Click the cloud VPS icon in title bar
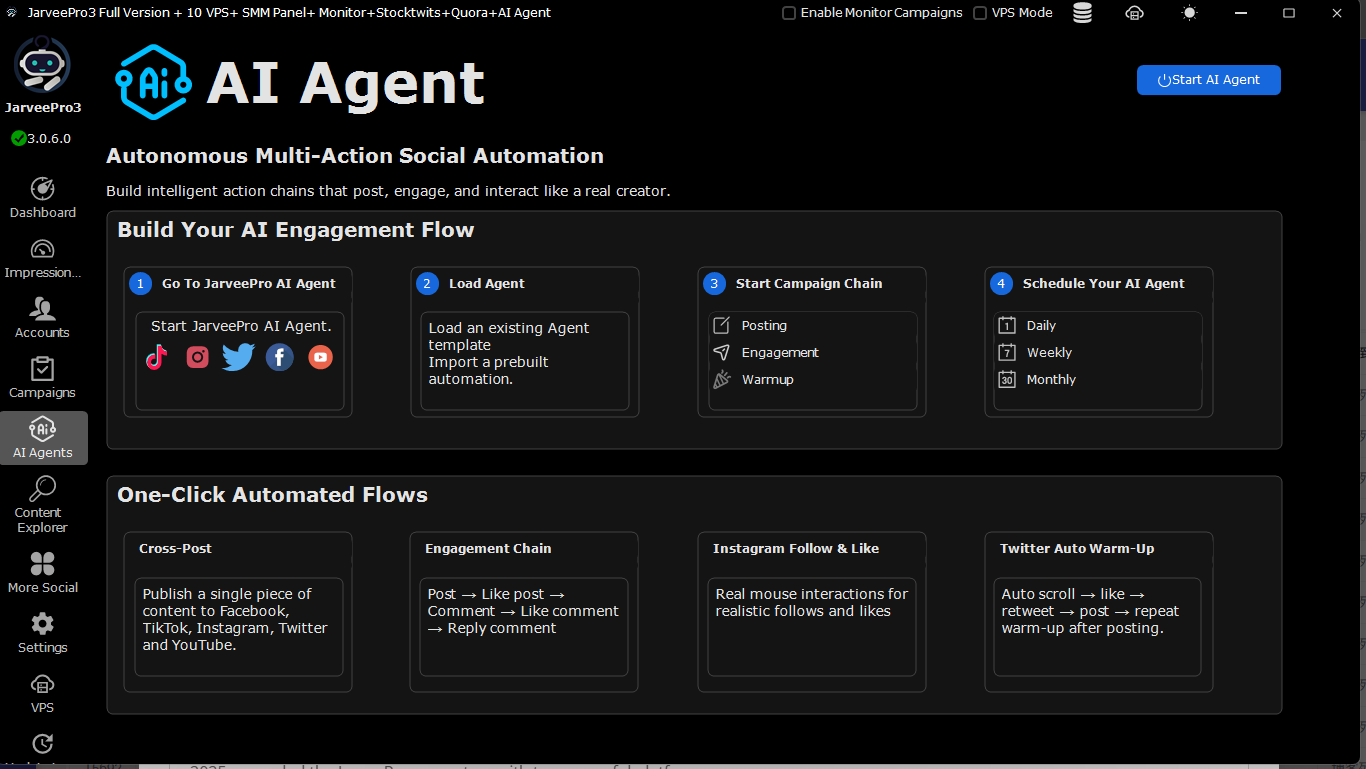This screenshot has width=1366, height=769. (1134, 13)
